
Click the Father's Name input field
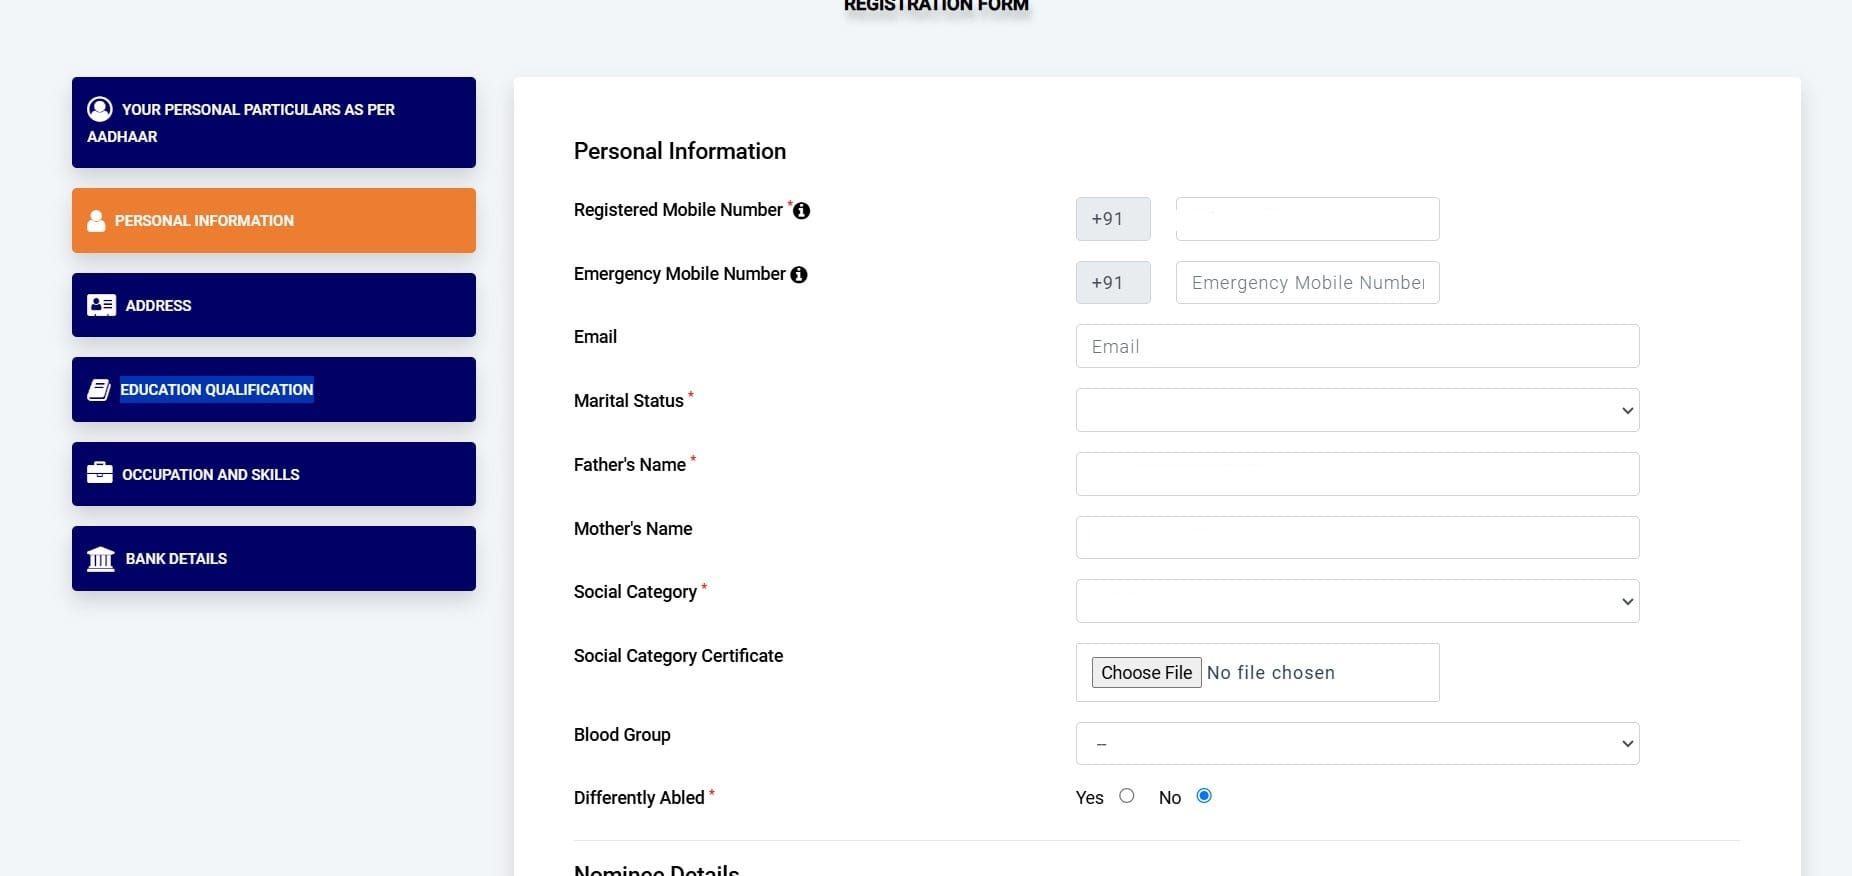pos(1356,473)
